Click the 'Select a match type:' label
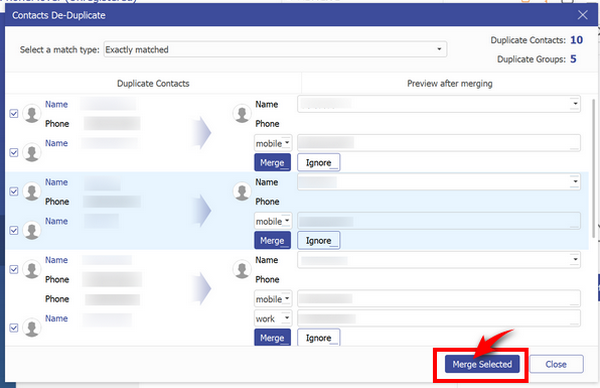600x388 pixels. click(59, 50)
